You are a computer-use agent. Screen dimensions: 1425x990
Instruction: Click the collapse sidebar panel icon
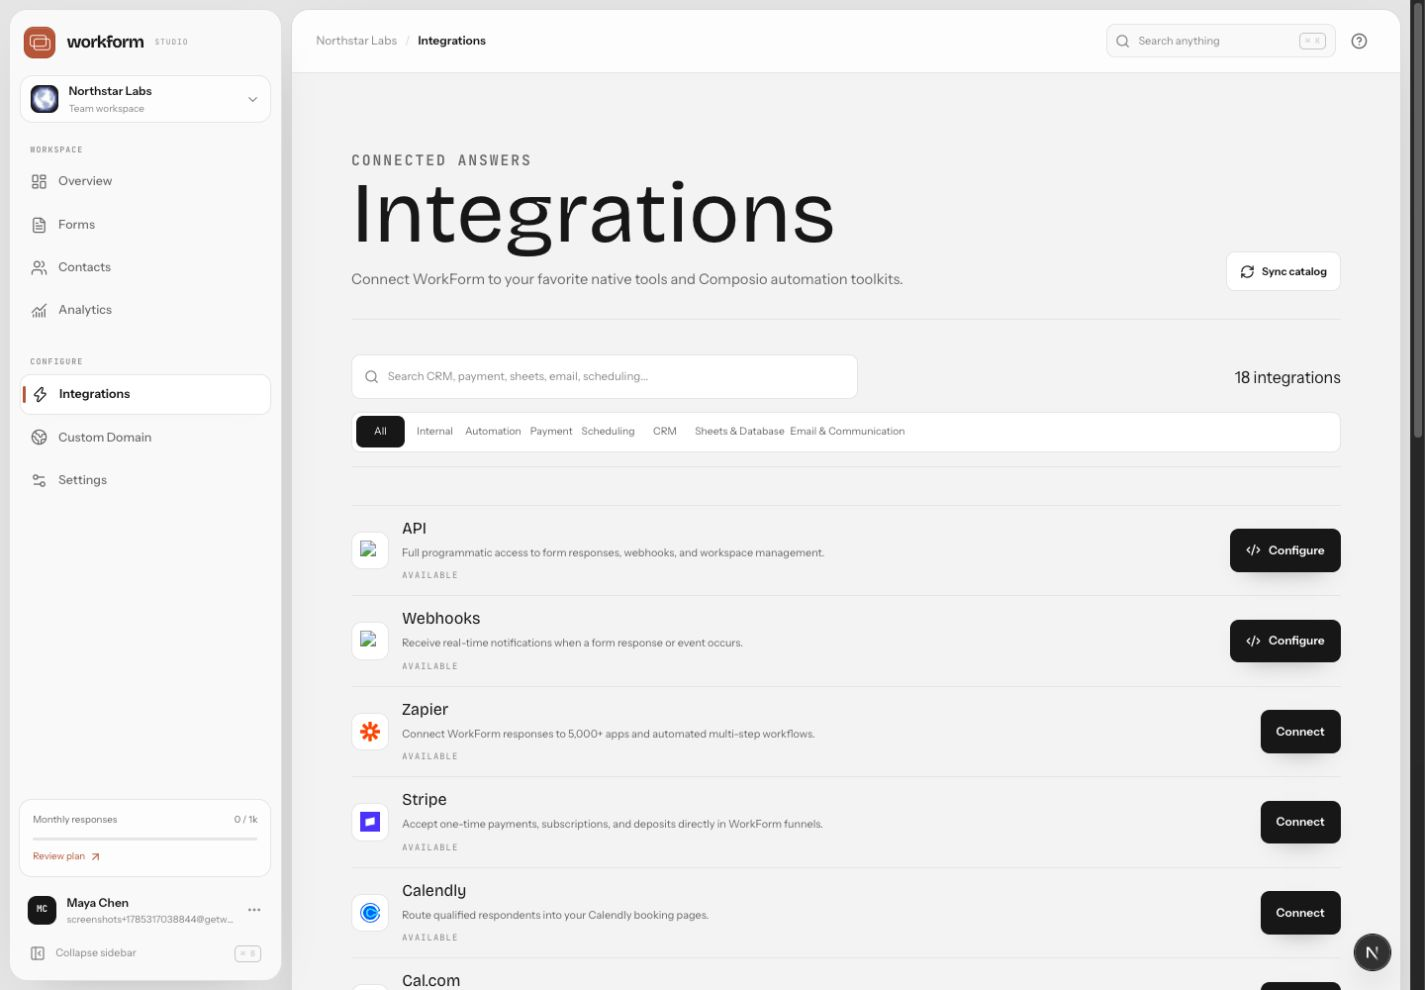coord(38,953)
